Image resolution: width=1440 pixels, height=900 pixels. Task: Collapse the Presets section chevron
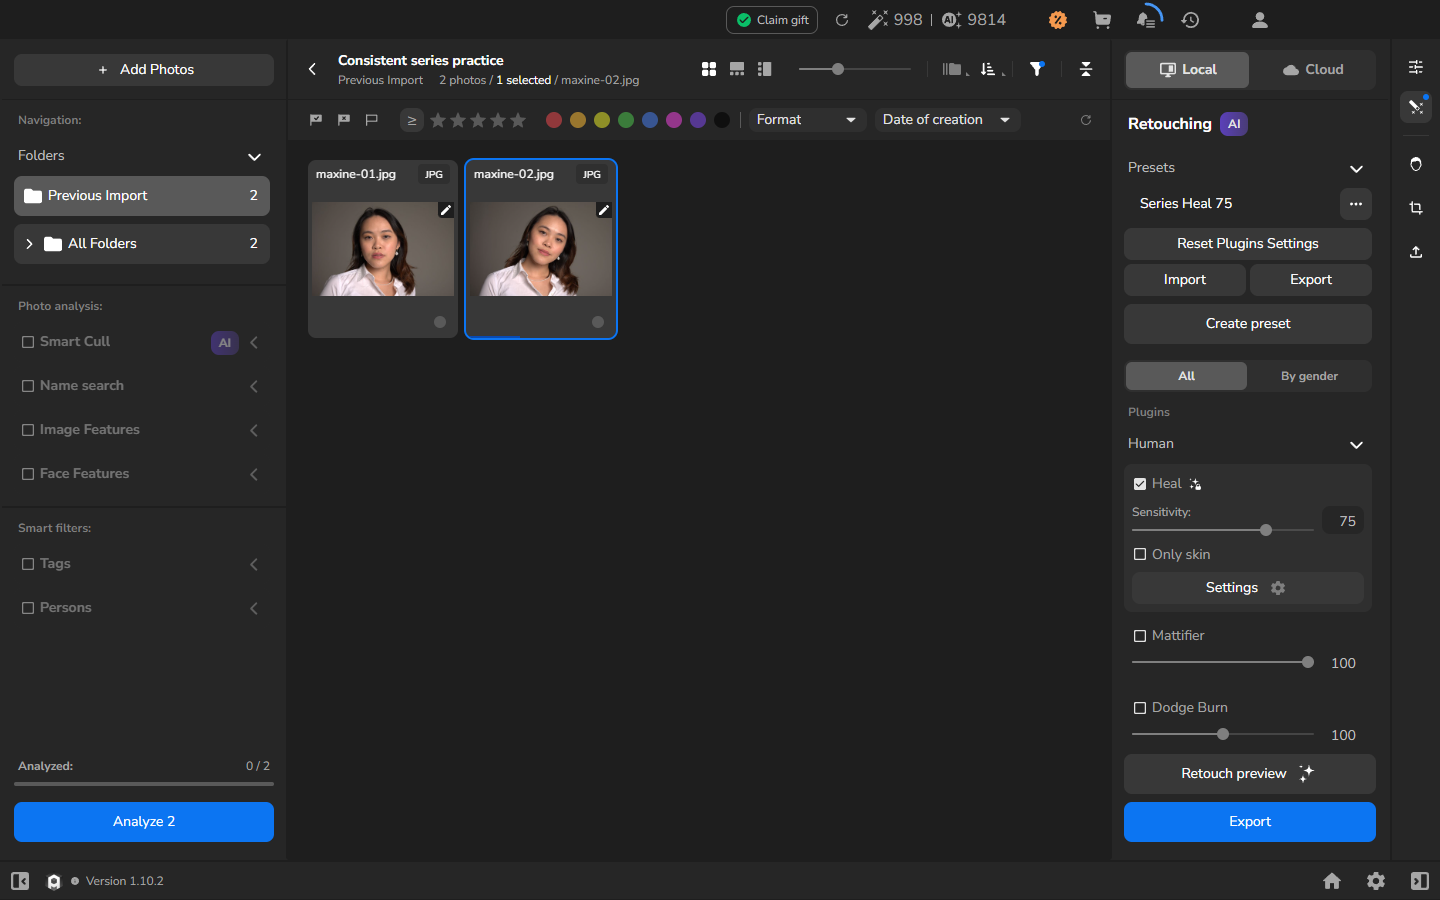(1356, 169)
